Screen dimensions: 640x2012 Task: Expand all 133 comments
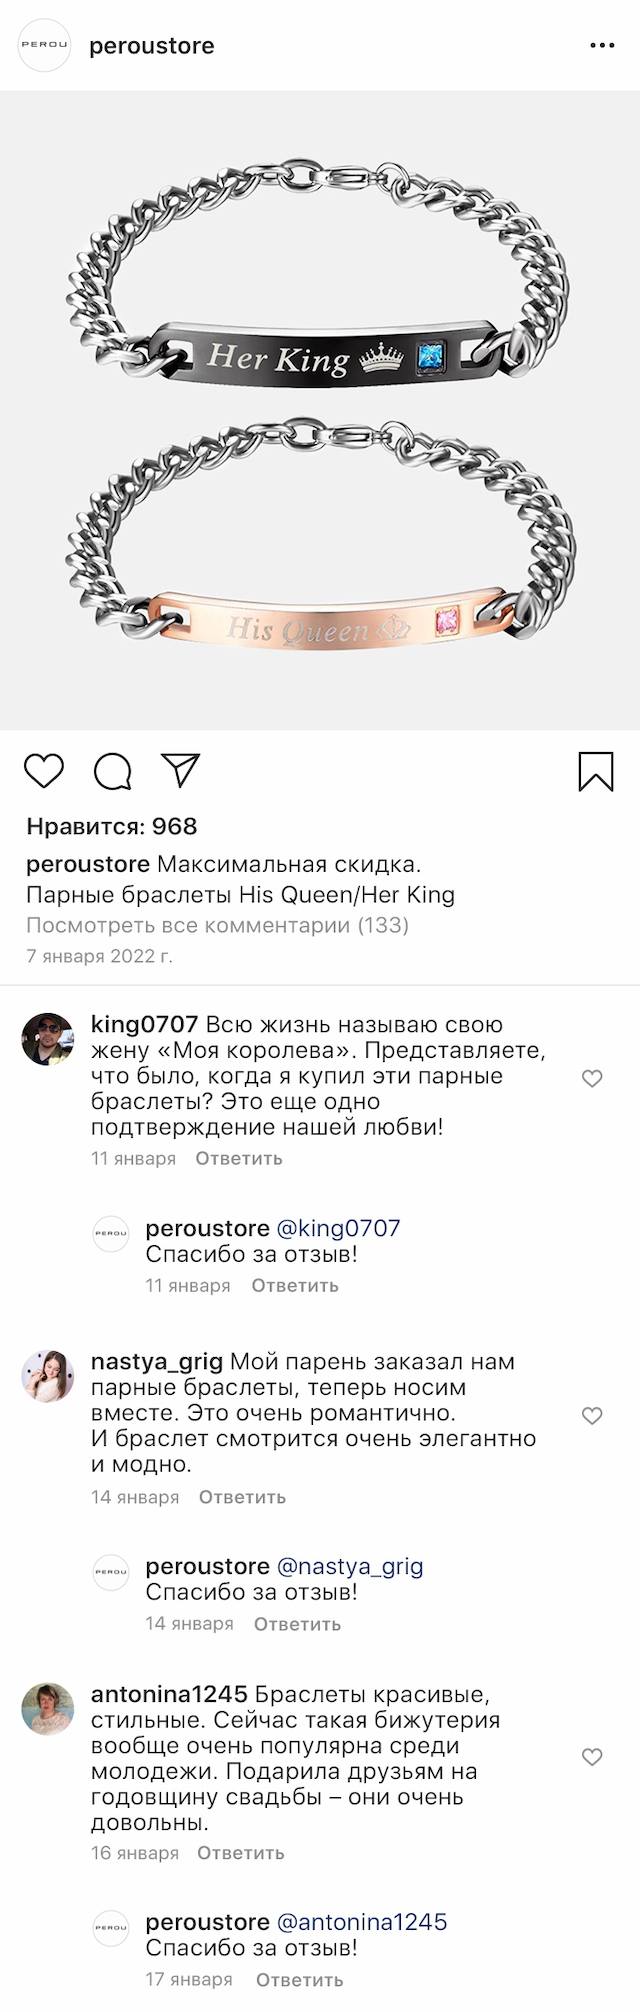[217, 925]
